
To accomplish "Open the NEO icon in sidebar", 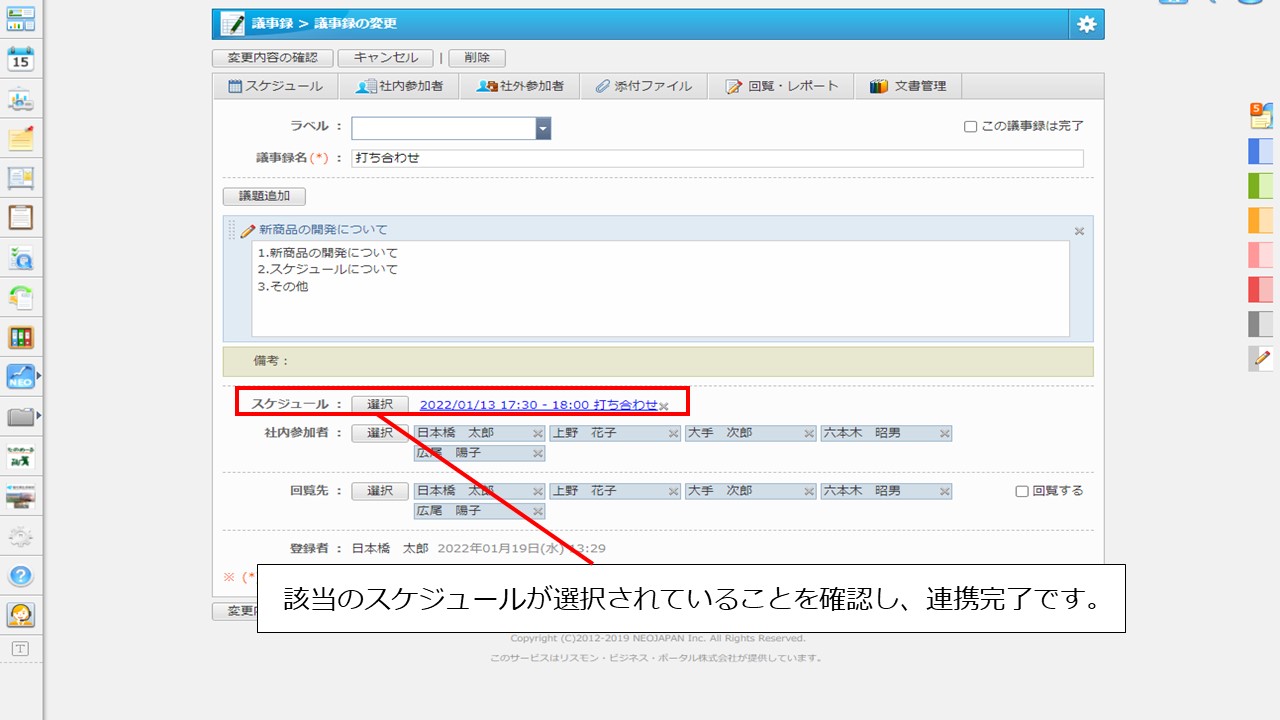I will [x=21, y=376].
